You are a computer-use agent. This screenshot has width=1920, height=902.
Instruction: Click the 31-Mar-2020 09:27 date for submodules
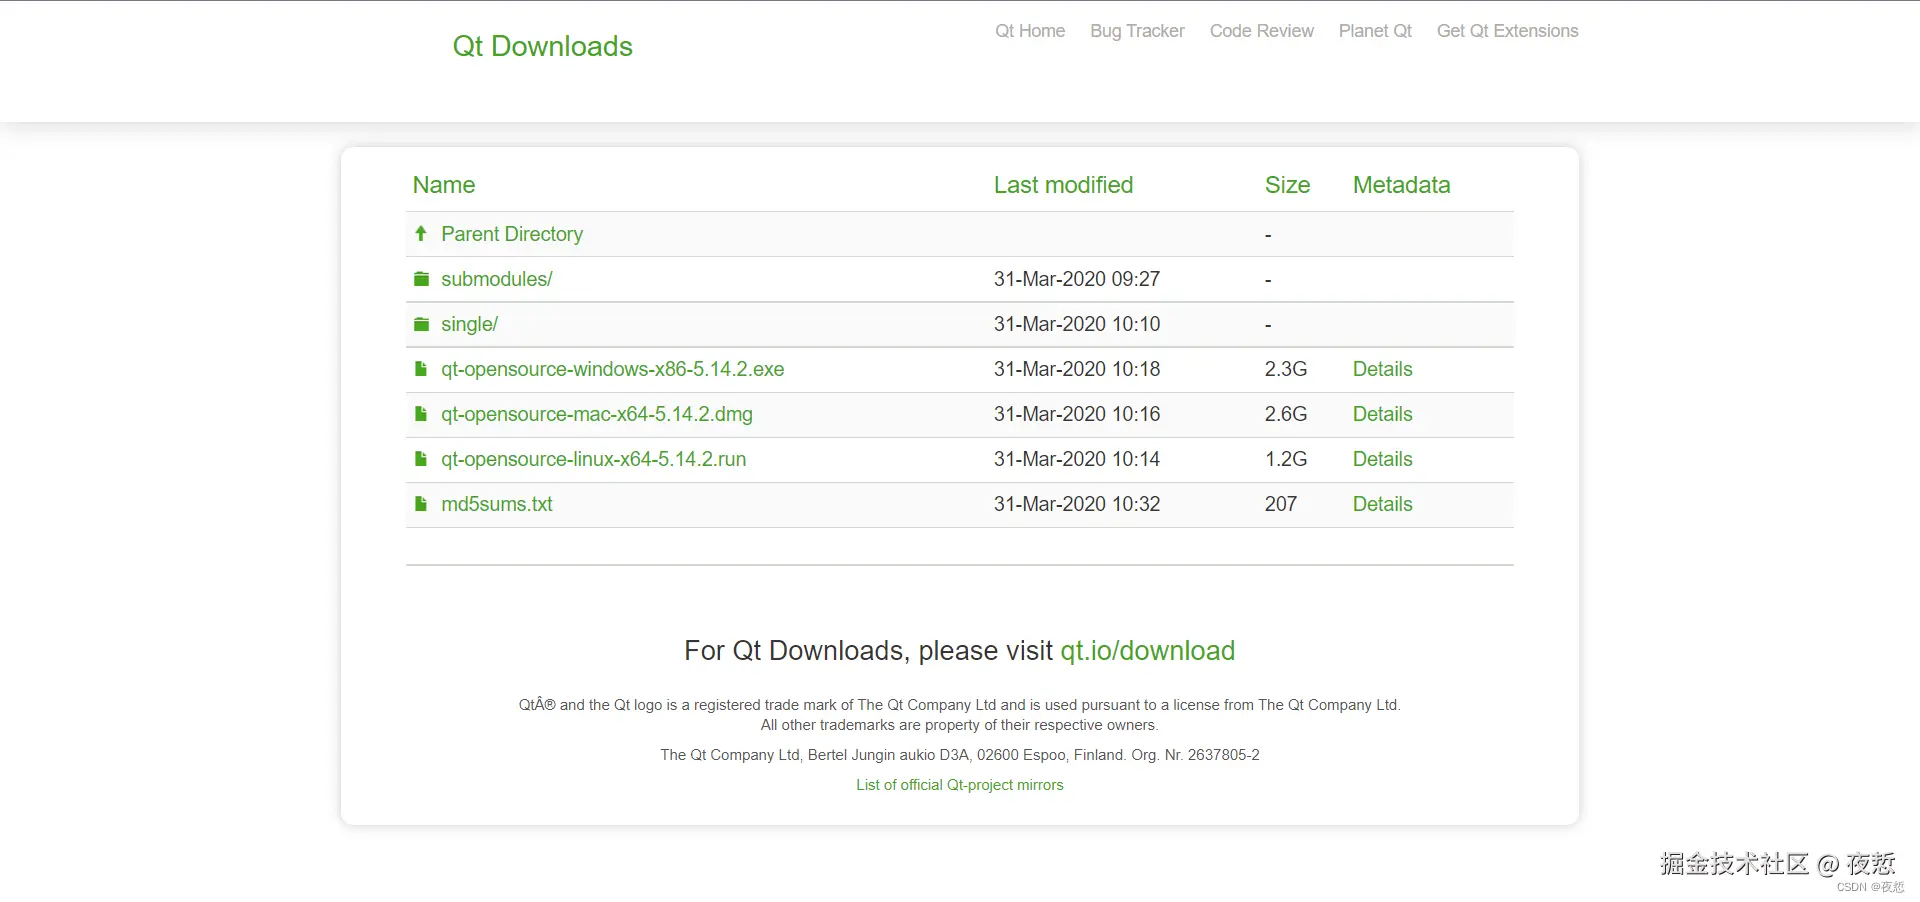point(1077,279)
